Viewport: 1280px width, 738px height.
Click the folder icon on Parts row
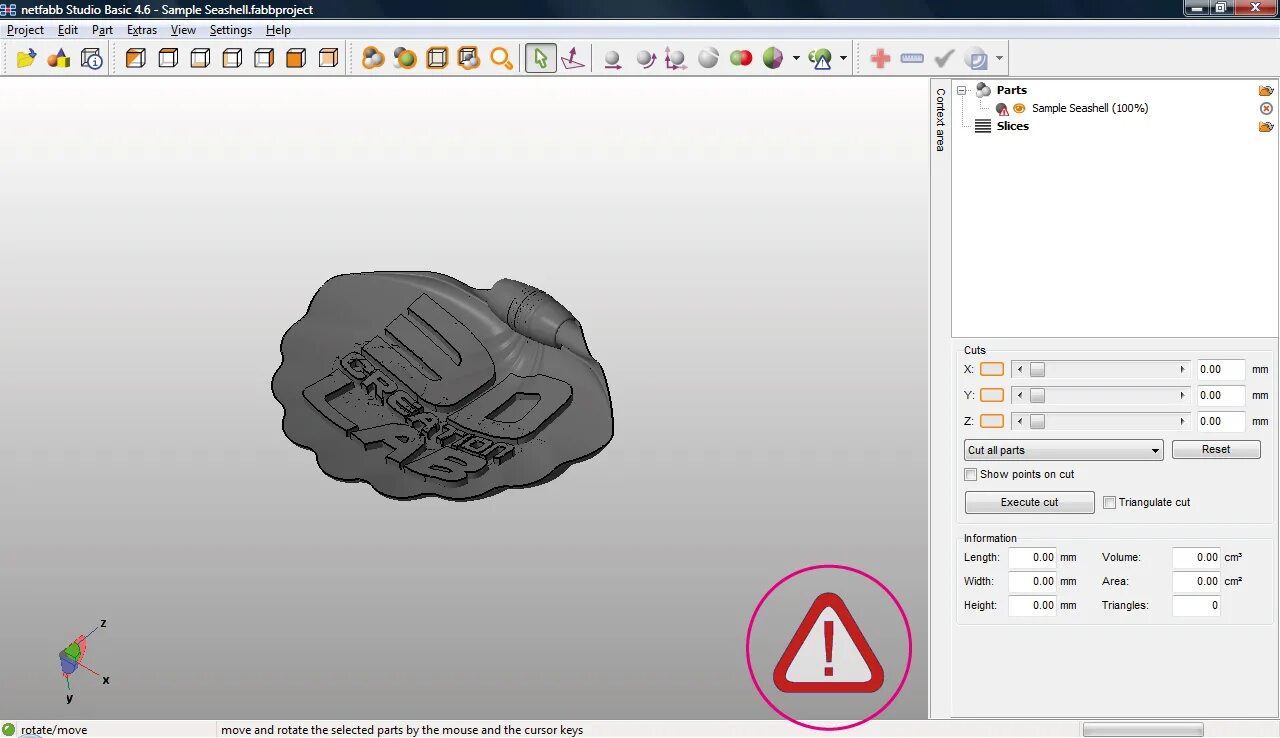pyautogui.click(x=1266, y=90)
